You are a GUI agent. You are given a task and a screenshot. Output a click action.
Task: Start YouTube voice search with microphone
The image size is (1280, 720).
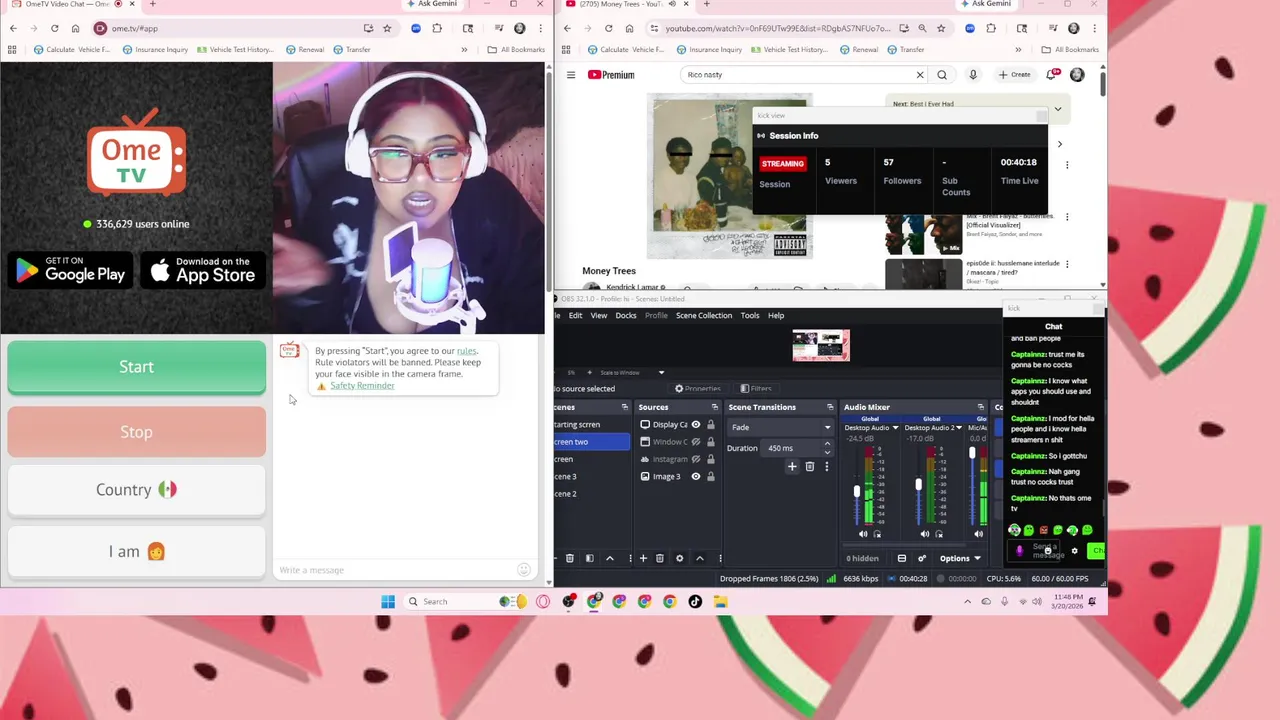pyautogui.click(x=973, y=75)
